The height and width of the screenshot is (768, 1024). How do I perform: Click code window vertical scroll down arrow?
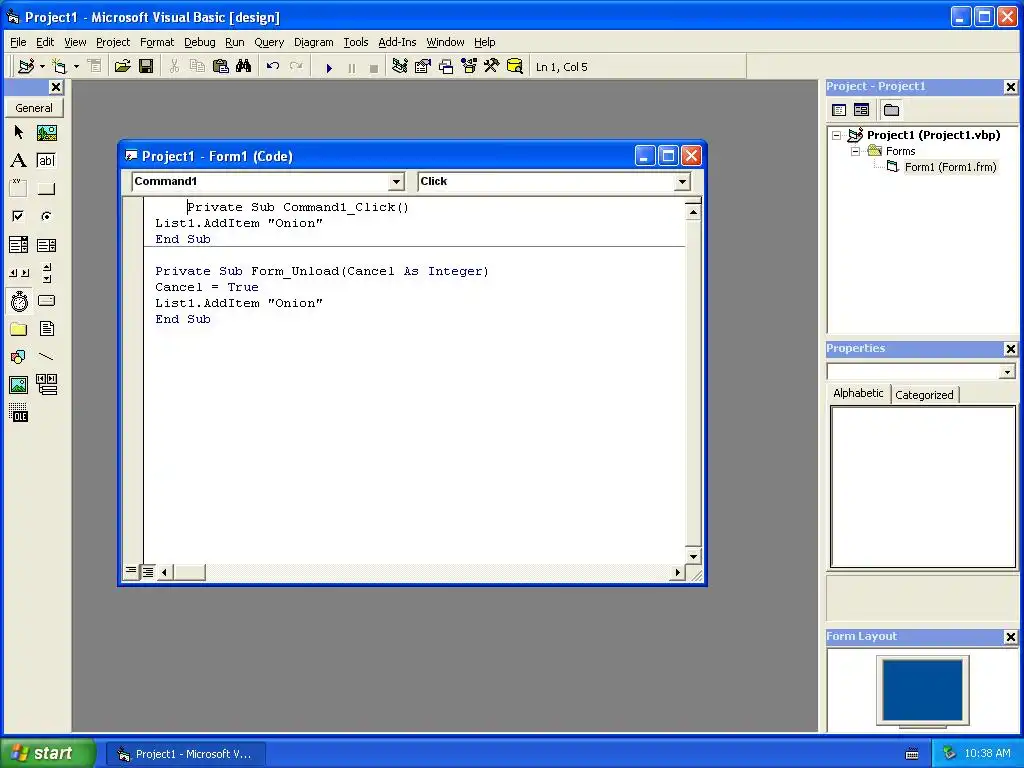(693, 556)
